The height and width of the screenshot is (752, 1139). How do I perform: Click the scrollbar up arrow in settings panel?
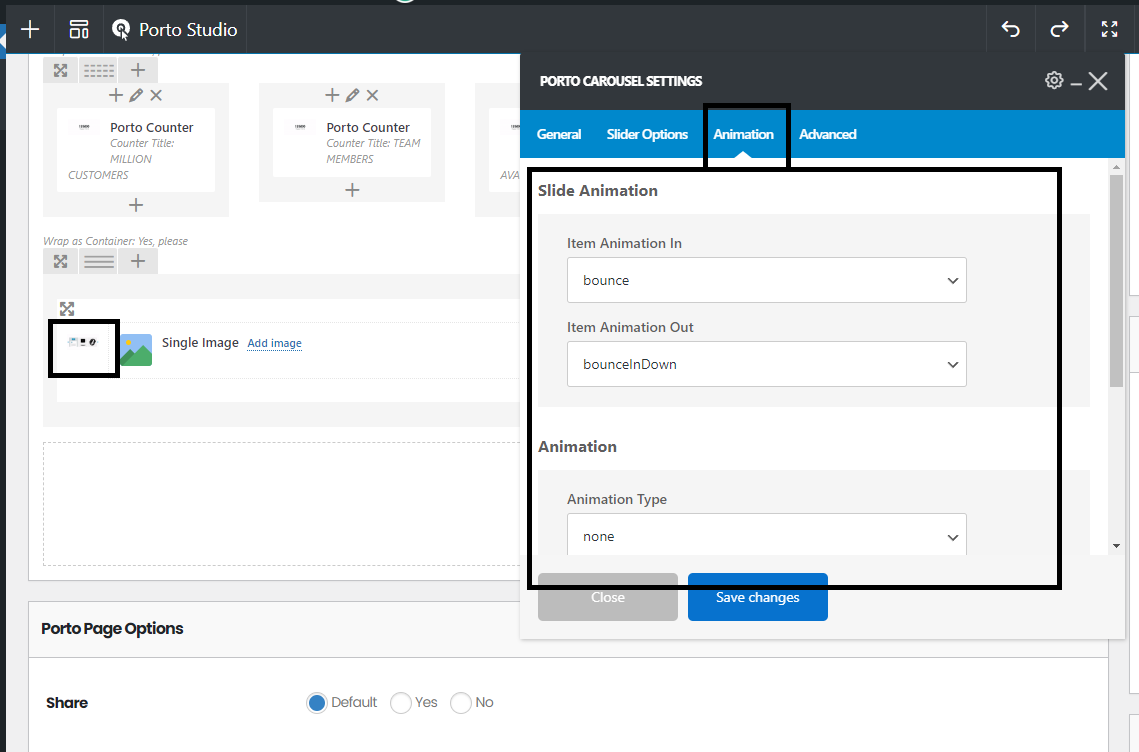click(1116, 167)
